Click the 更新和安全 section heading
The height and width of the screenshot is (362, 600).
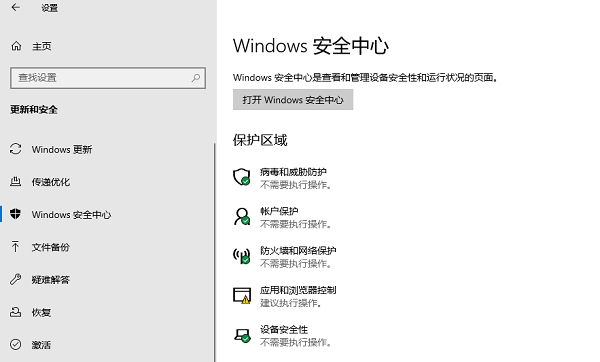coord(34,110)
